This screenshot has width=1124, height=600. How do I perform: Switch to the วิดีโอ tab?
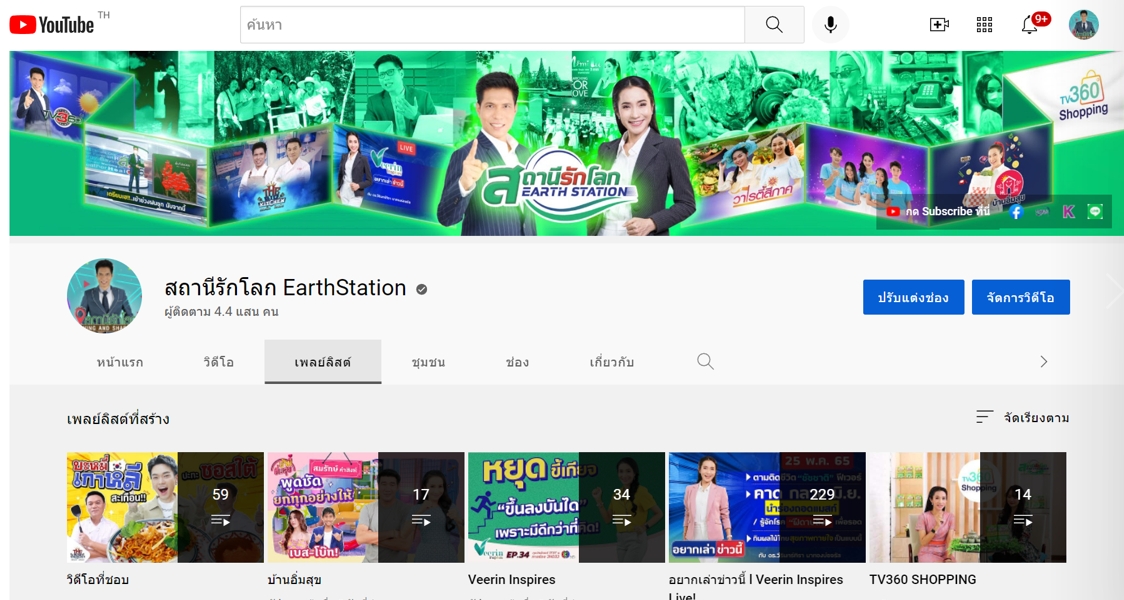[x=219, y=362]
